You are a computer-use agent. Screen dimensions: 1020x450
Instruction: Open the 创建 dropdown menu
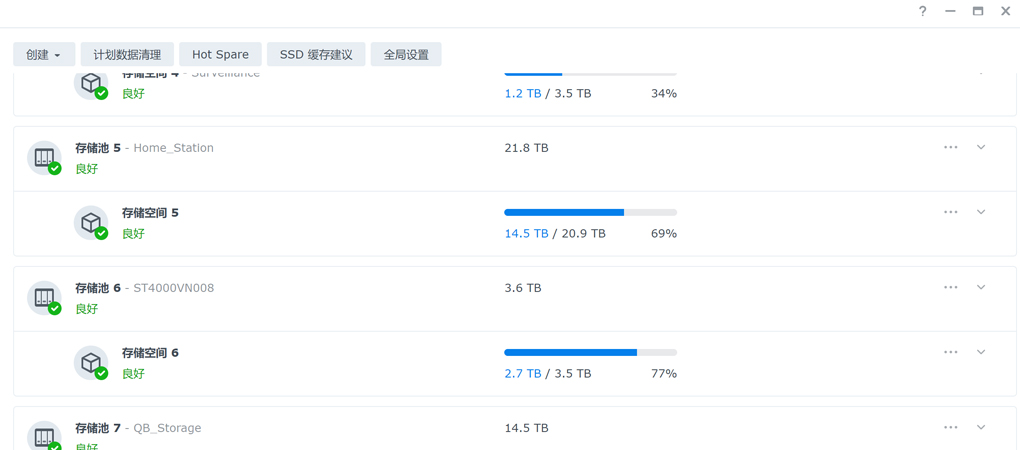[x=44, y=55]
